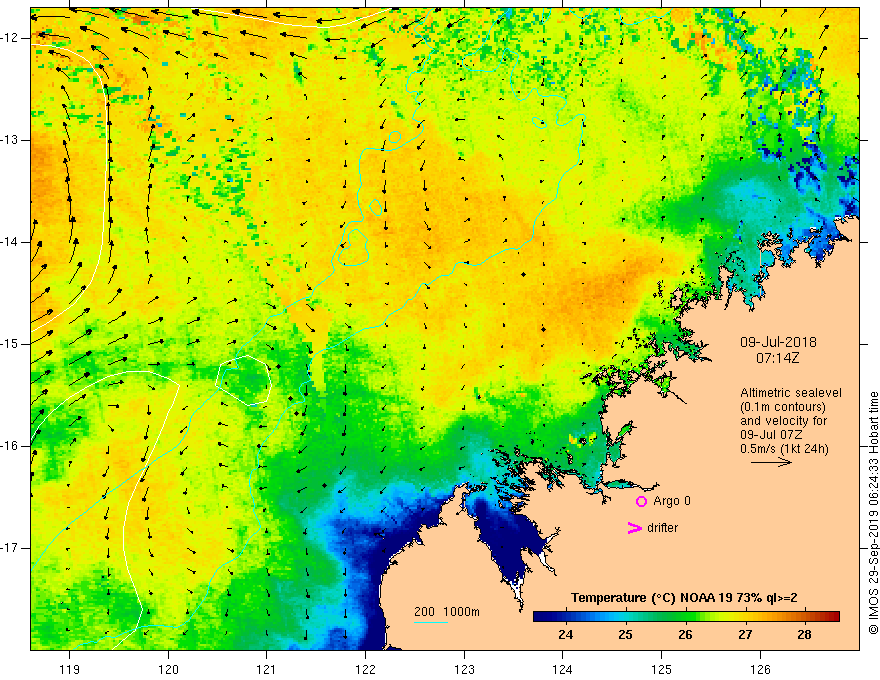Click the colorbar tick label '26'
Image resolution: width=880 pixels, height=680 pixels.
pyautogui.click(x=685, y=635)
